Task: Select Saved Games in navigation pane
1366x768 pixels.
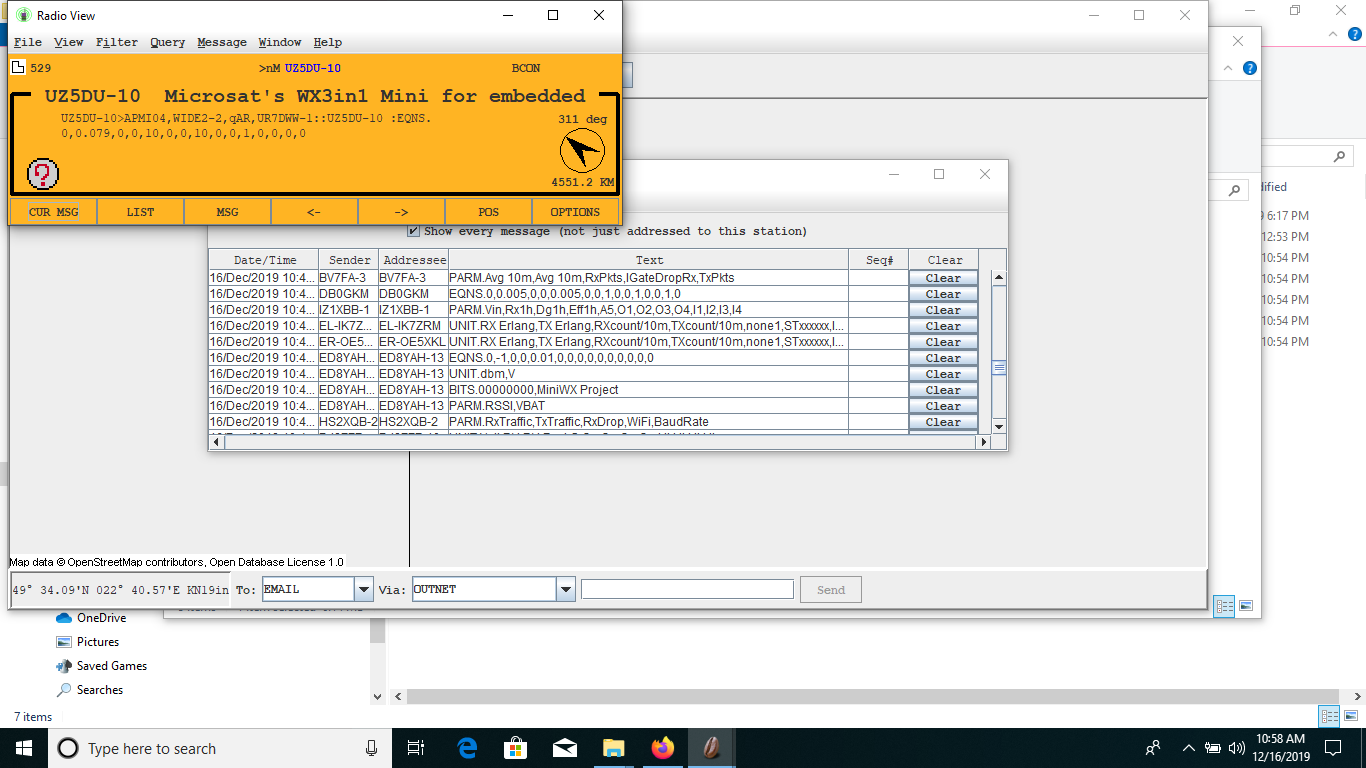Action: [101, 666]
